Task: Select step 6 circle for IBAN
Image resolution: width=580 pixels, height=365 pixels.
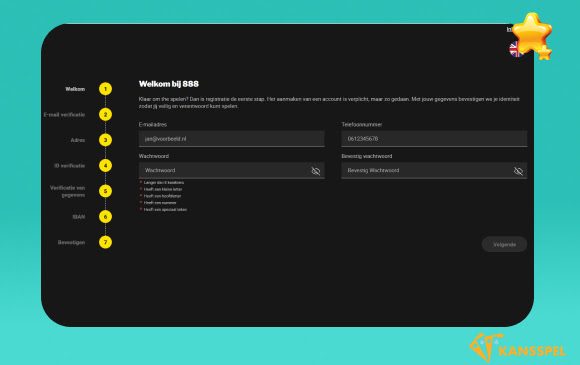Action: click(x=105, y=217)
